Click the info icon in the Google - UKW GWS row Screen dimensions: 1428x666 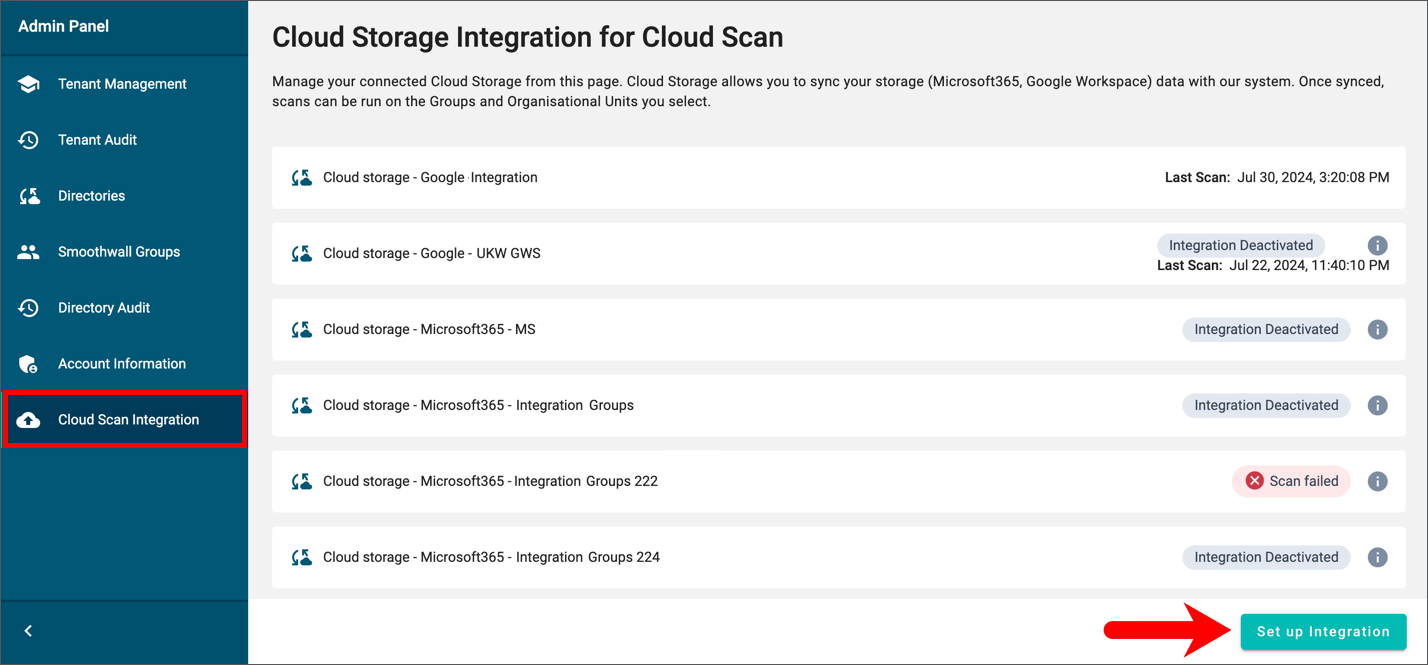(1377, 245)
